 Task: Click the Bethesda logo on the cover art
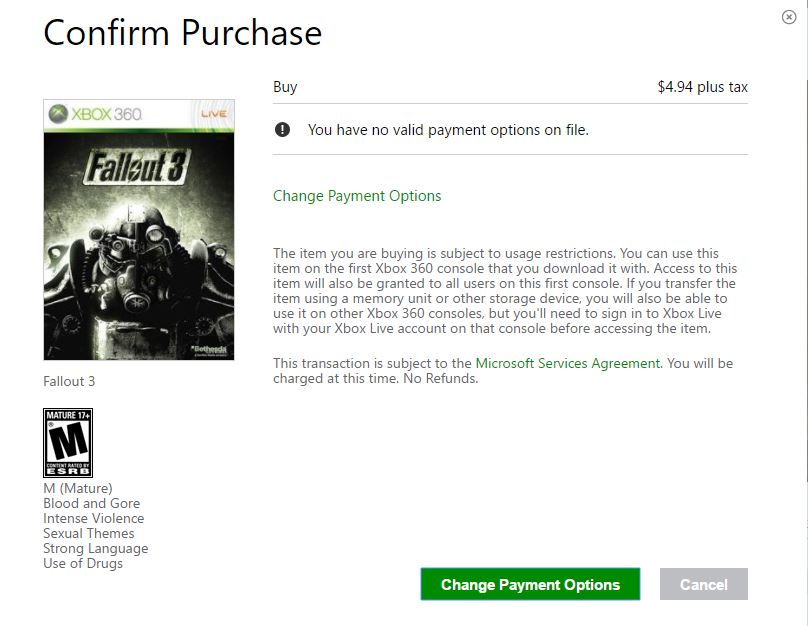click(x=208, y=348)
